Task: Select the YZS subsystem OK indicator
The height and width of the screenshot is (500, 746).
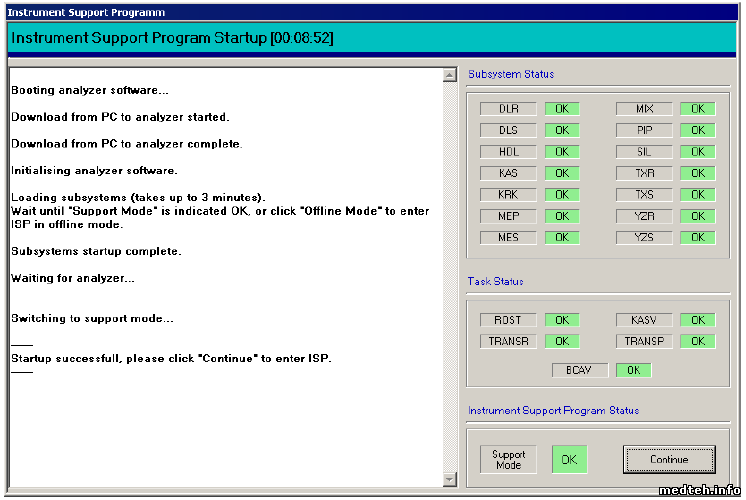Action: click(x=697, y=238)
